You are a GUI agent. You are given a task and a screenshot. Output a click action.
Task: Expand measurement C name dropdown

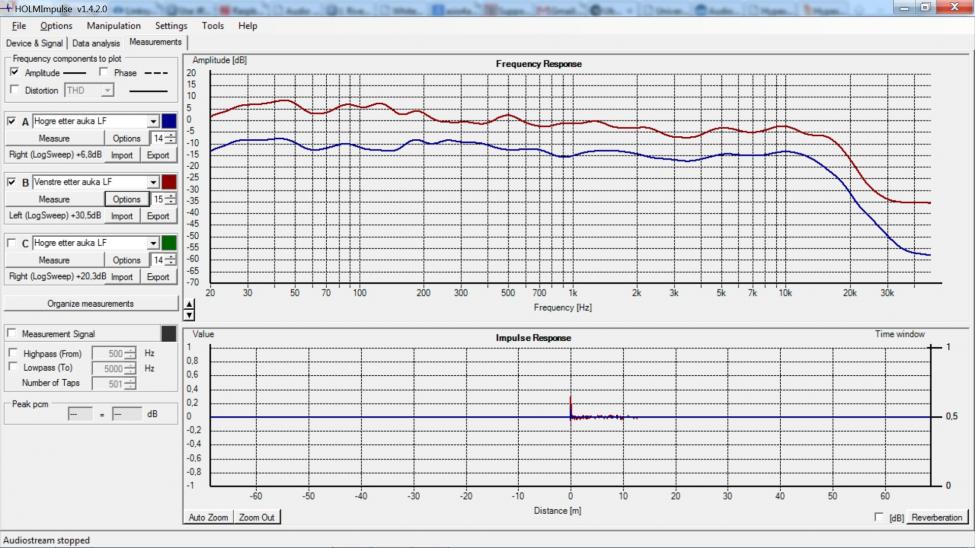[153, 243]
